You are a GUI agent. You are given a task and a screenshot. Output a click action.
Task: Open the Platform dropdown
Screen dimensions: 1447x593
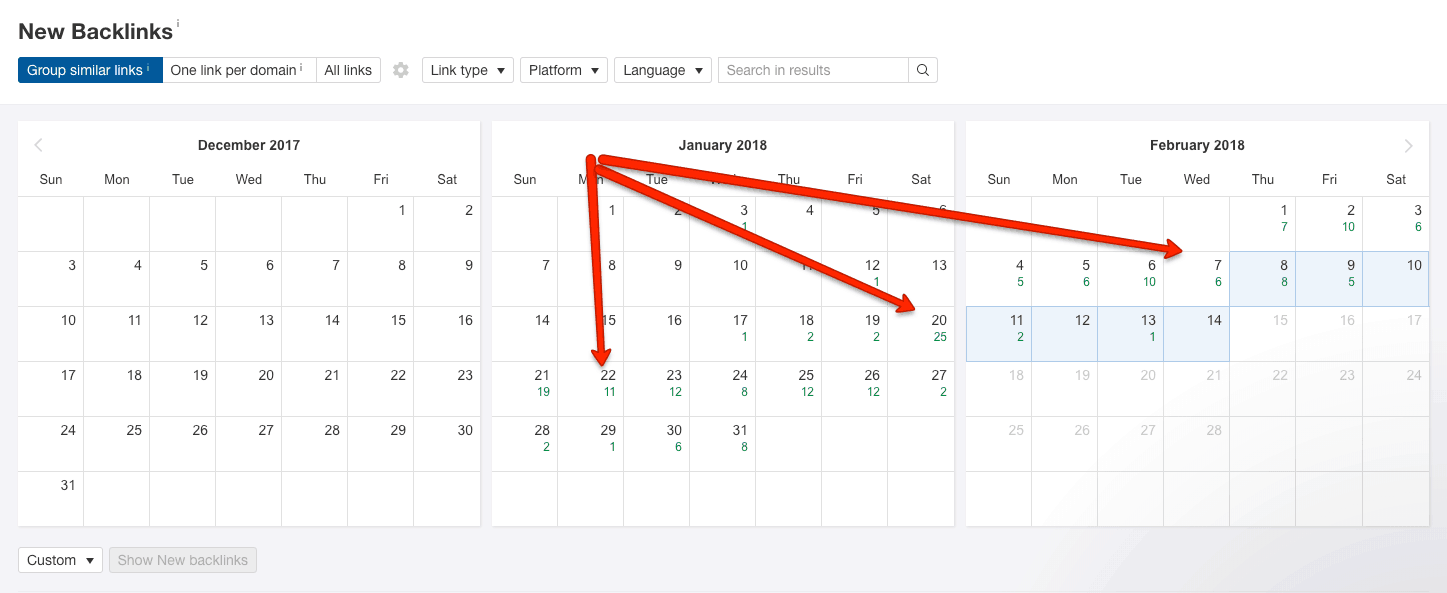[x=564, y=70]
